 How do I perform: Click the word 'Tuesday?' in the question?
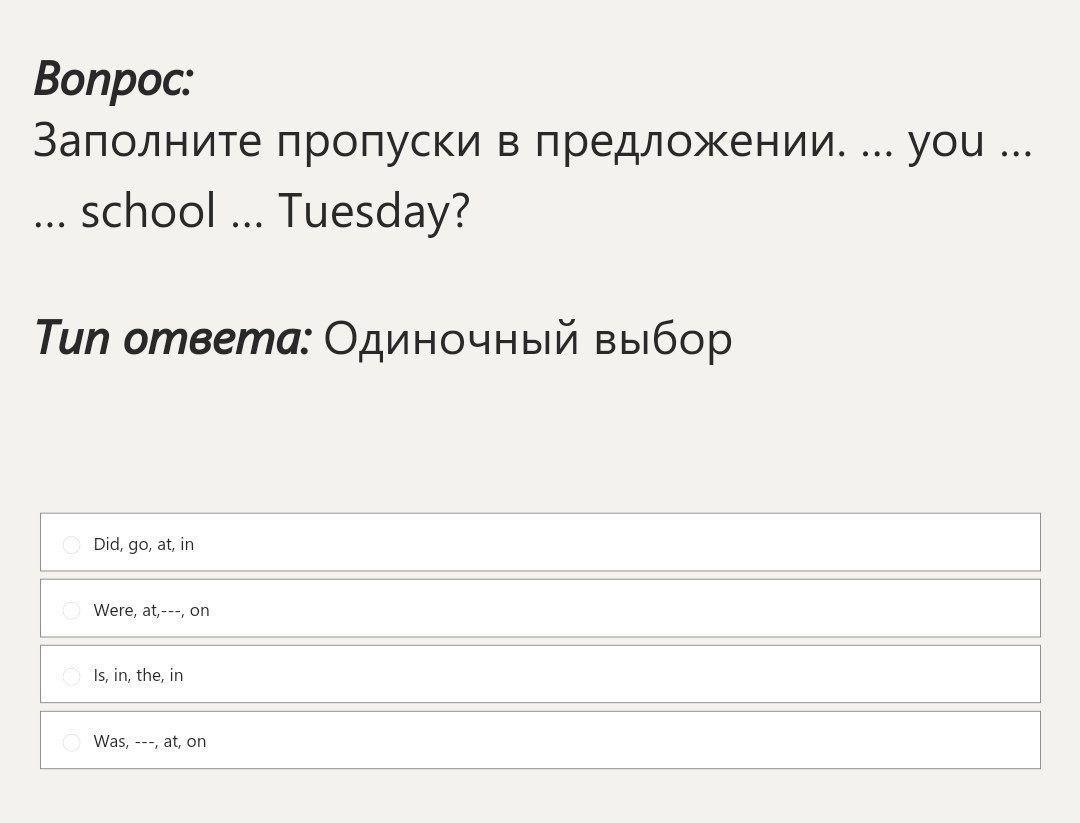pyautogui.click(x=373, y=211)
